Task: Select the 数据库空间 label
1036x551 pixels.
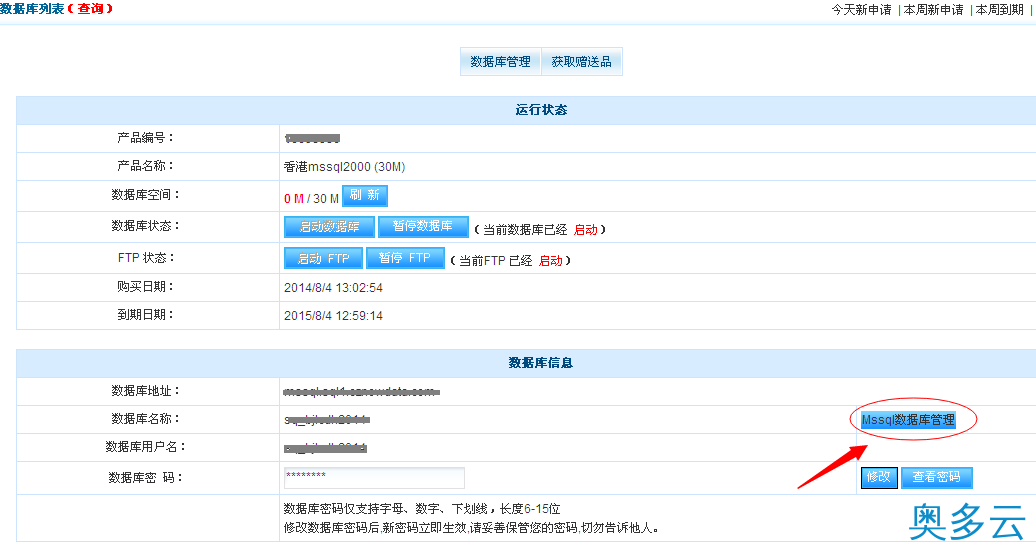Action: 145,195
